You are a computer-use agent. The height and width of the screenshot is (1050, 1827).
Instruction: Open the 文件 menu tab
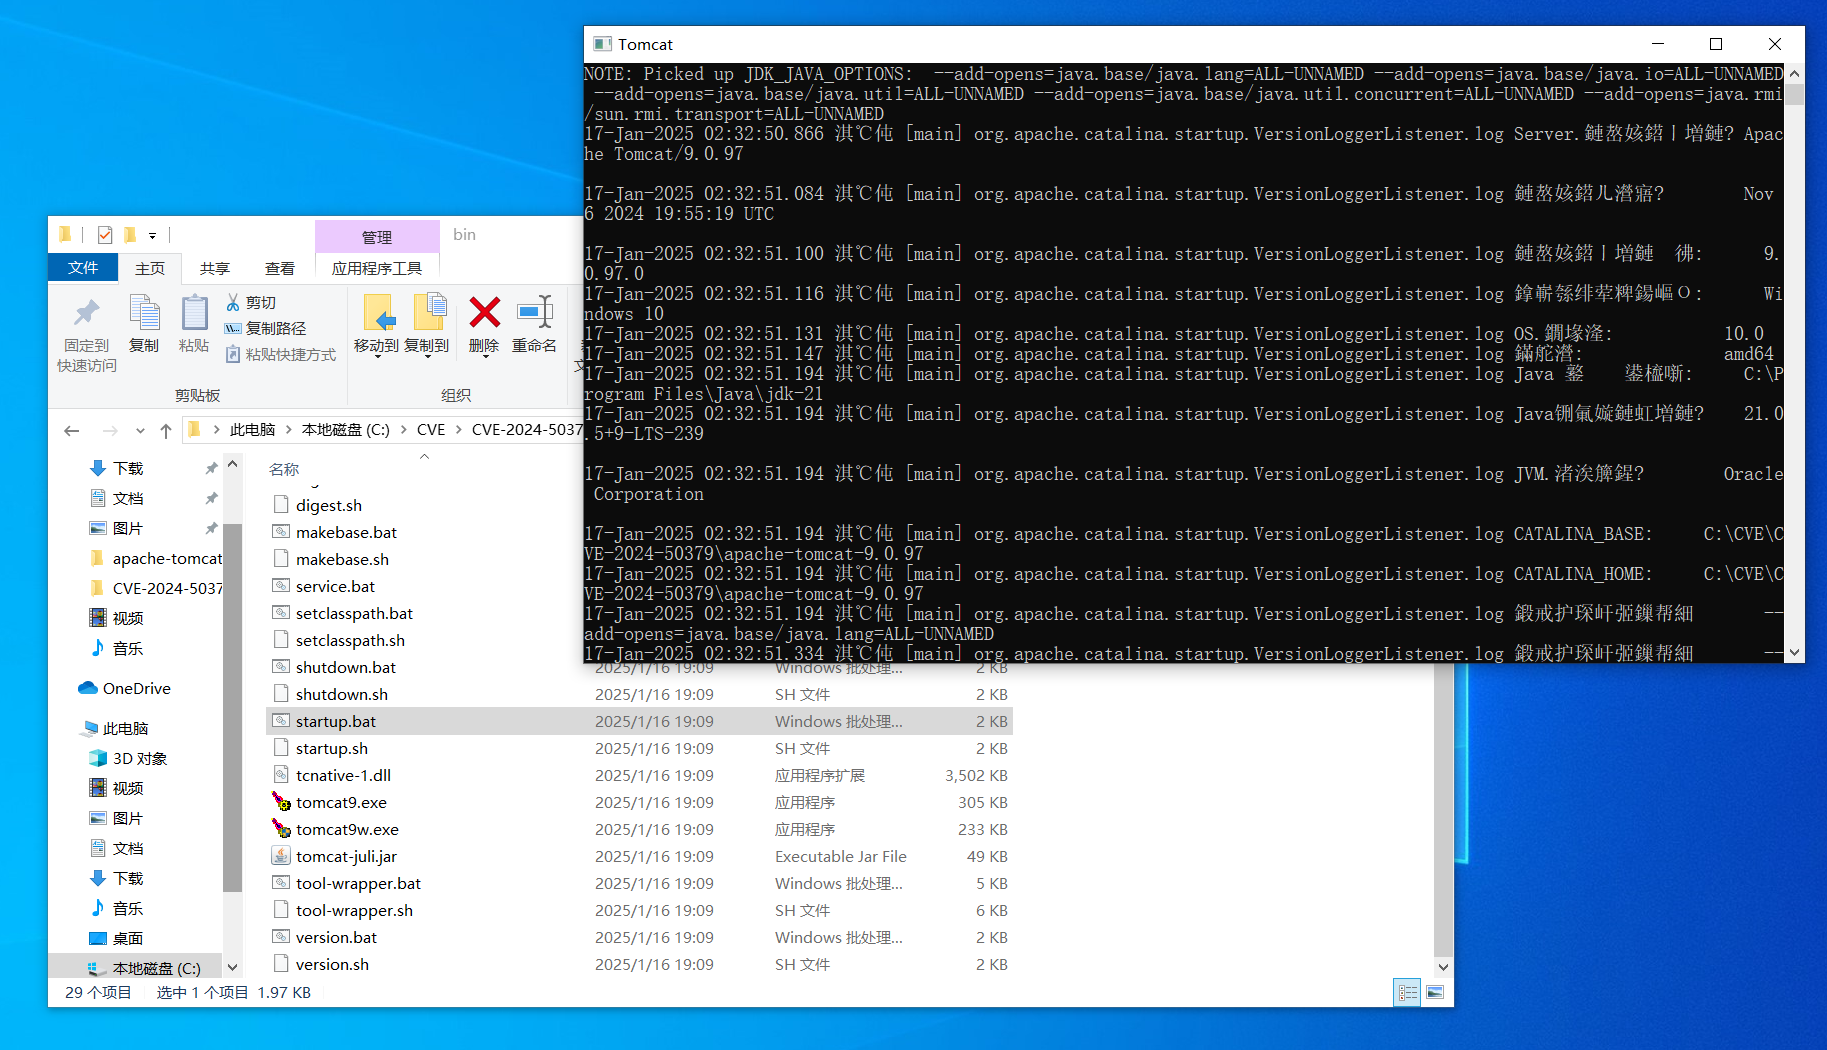tap(83, 268)
